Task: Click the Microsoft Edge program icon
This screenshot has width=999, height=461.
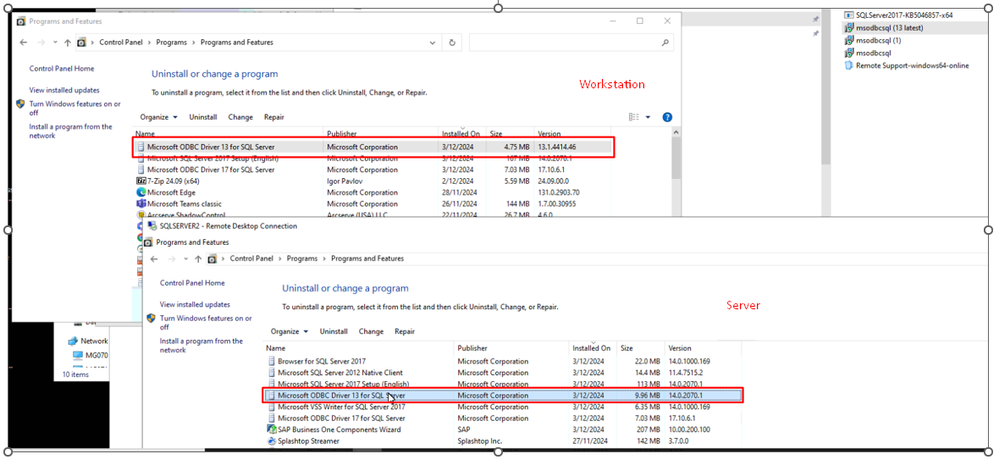Action: coord(141,192)
